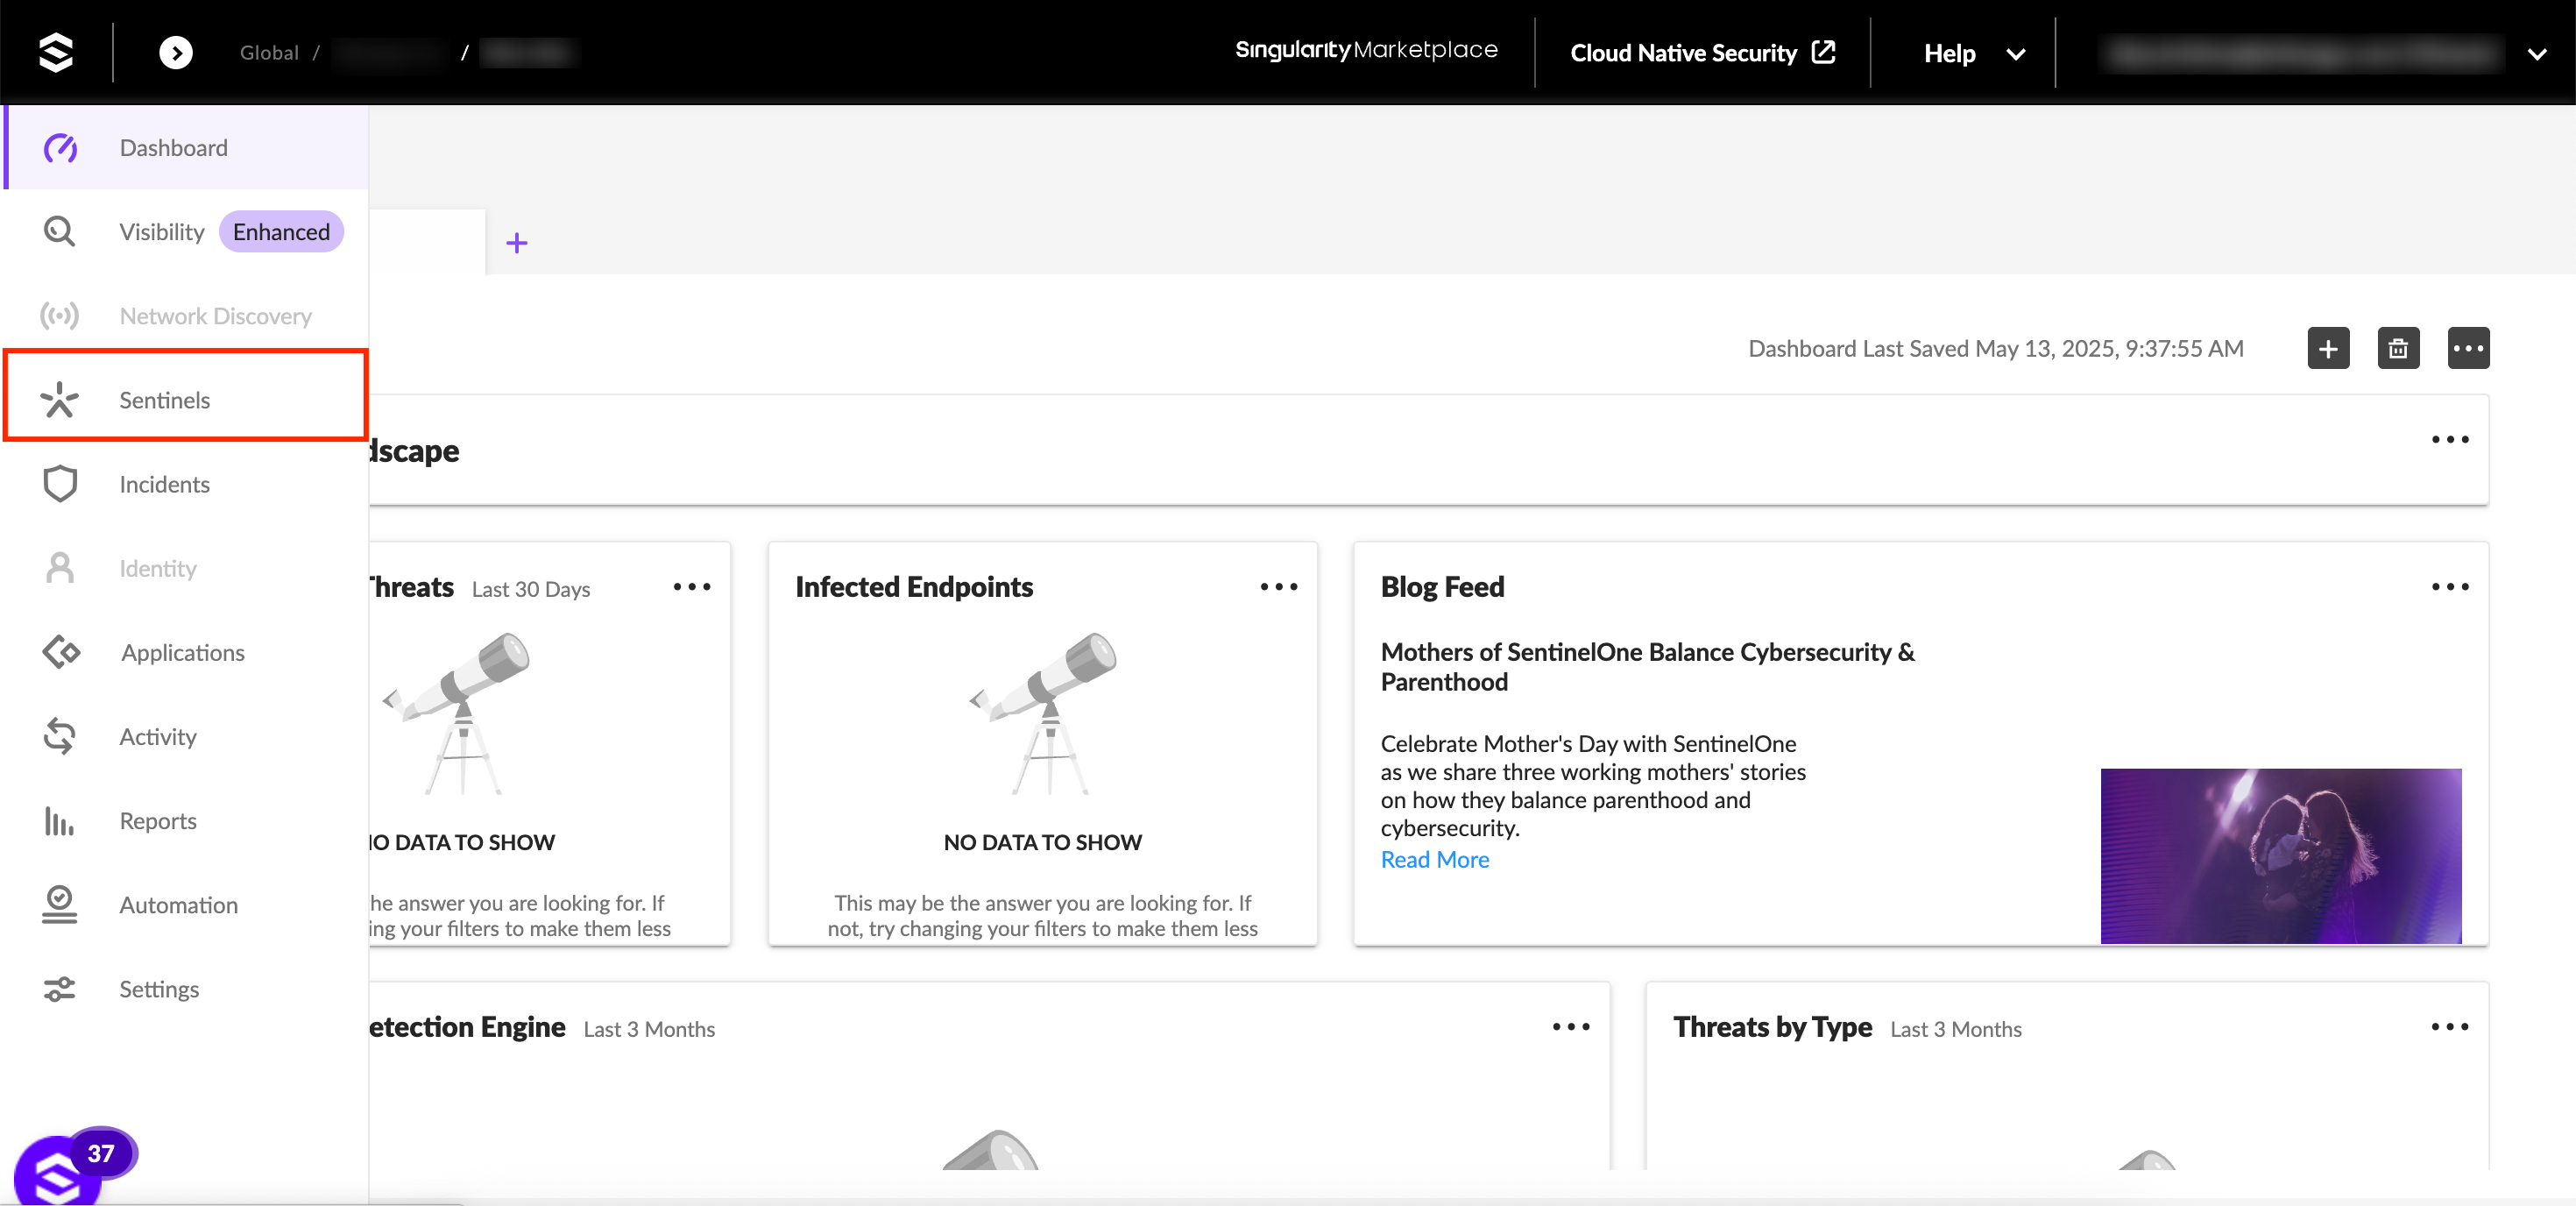Click the Activity cycle arrows icon

pyautogui.click(x=59, y=736)
